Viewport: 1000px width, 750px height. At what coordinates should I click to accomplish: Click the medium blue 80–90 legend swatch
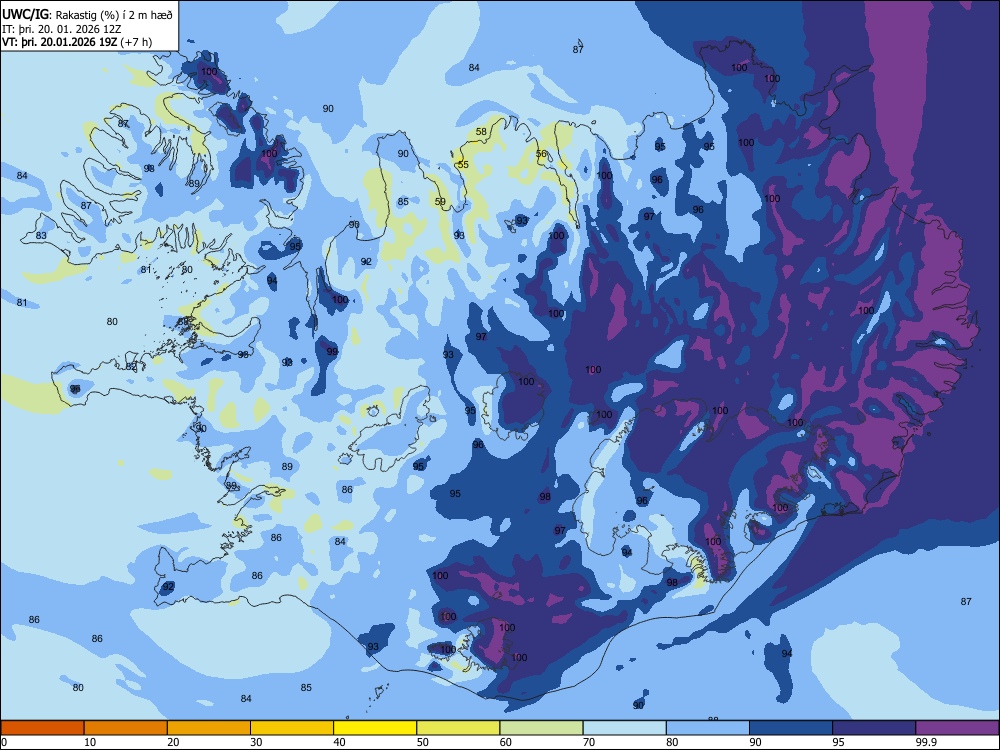(708, 728)
